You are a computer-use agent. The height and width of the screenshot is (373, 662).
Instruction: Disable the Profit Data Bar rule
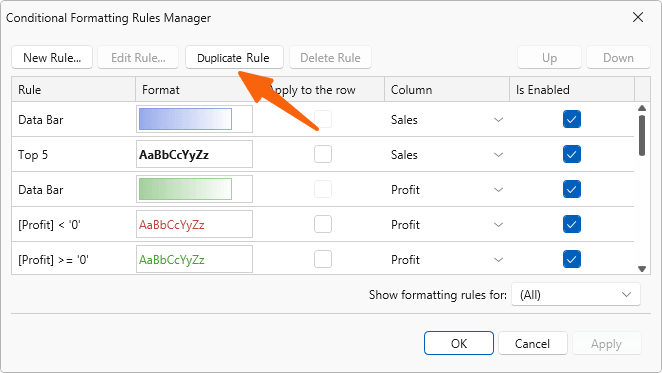(572, 189)
